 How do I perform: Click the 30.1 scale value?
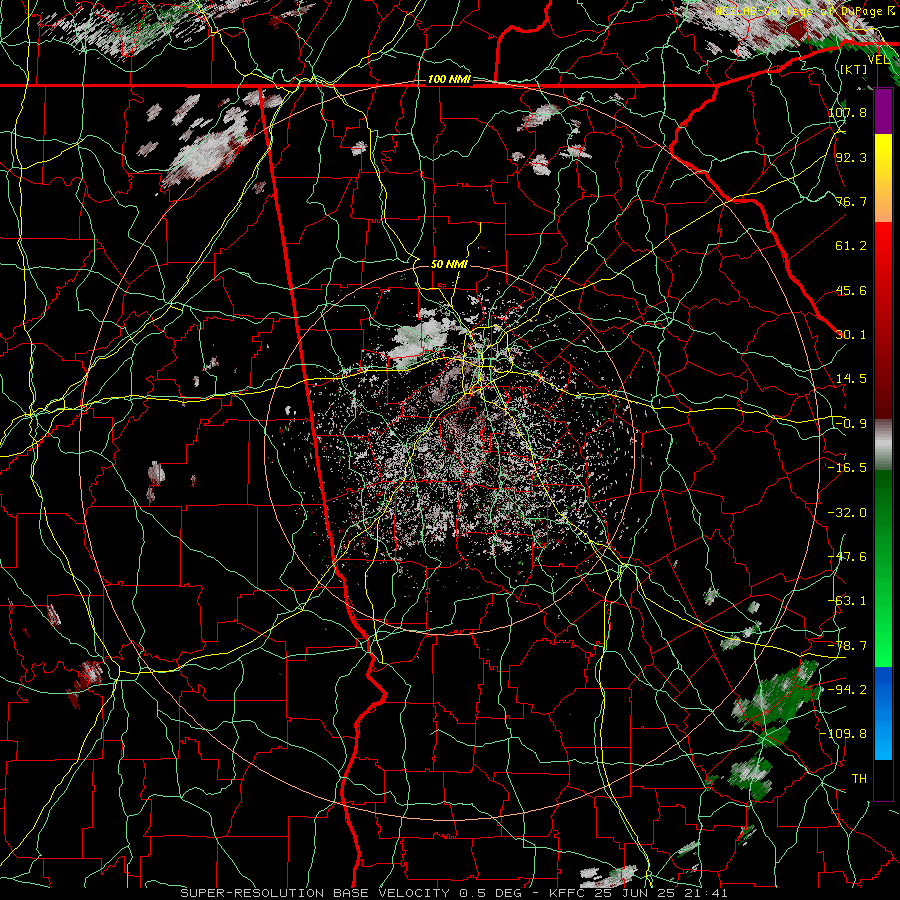851,335
